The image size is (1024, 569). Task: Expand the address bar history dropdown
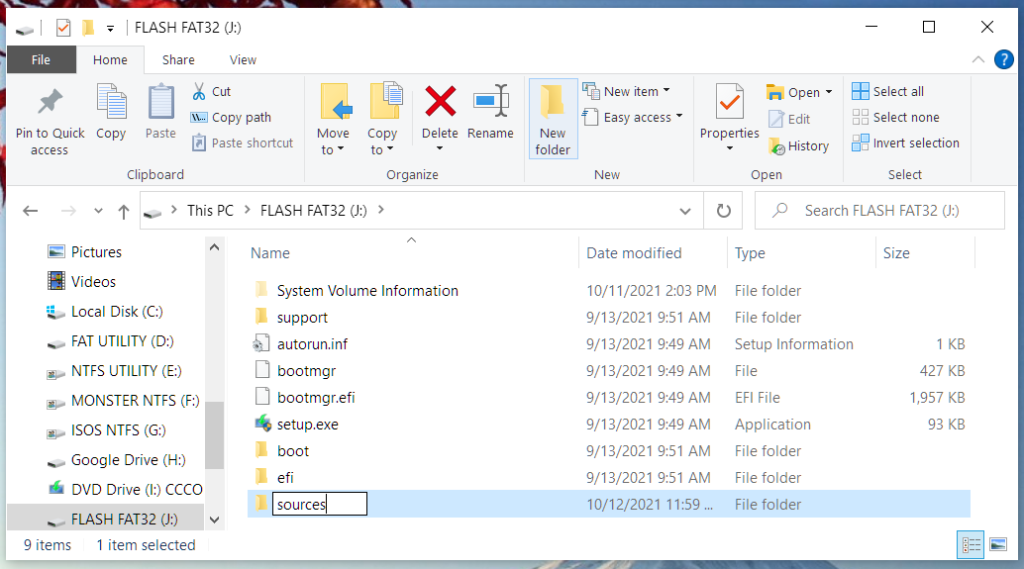[685, 211]
